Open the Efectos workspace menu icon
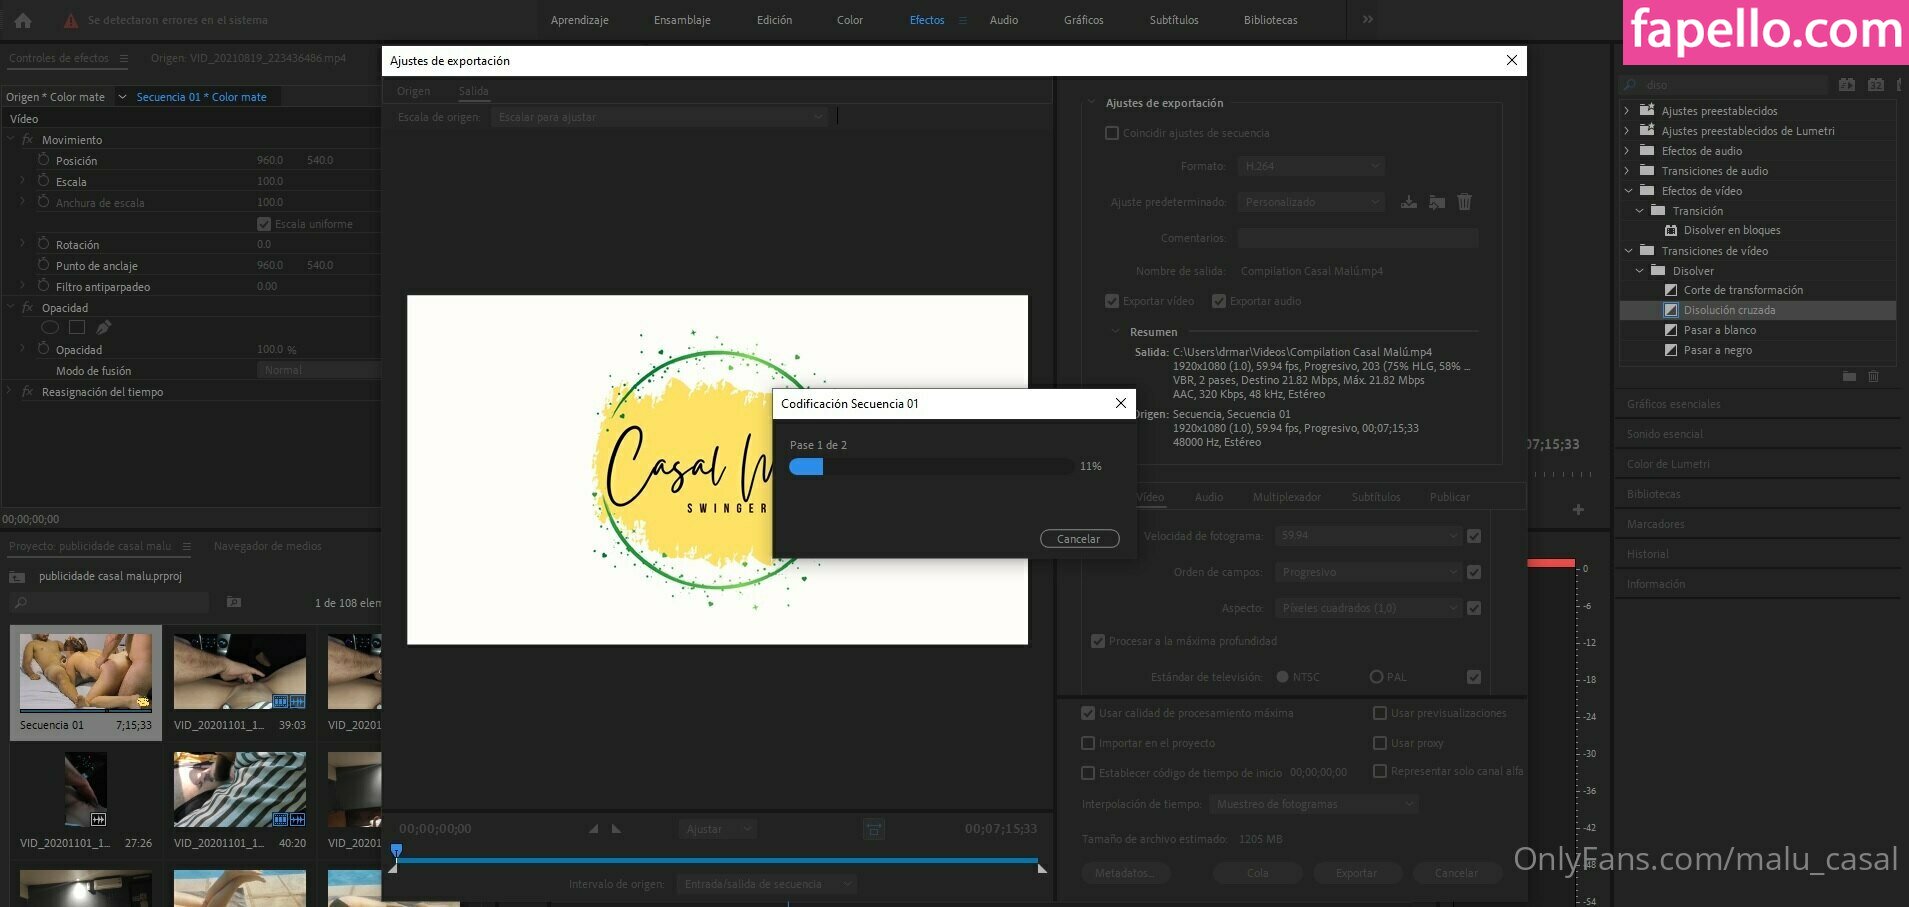Screen dimensions: 1909x907 click(963, 20)
